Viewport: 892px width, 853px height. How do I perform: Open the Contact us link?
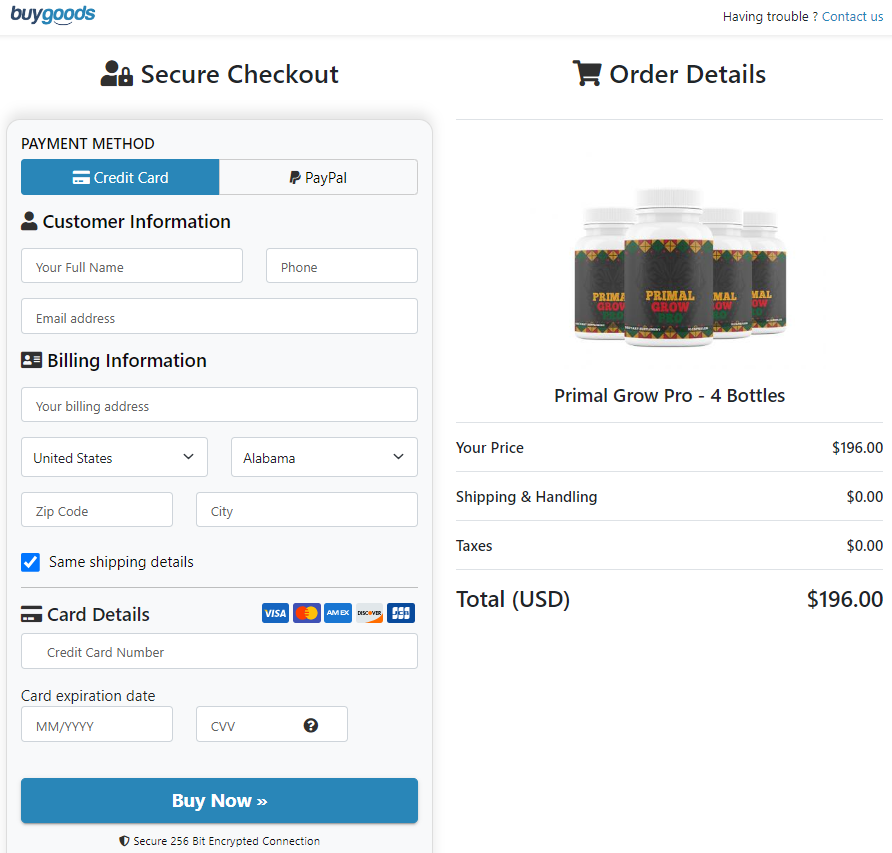tap(852, 16)
